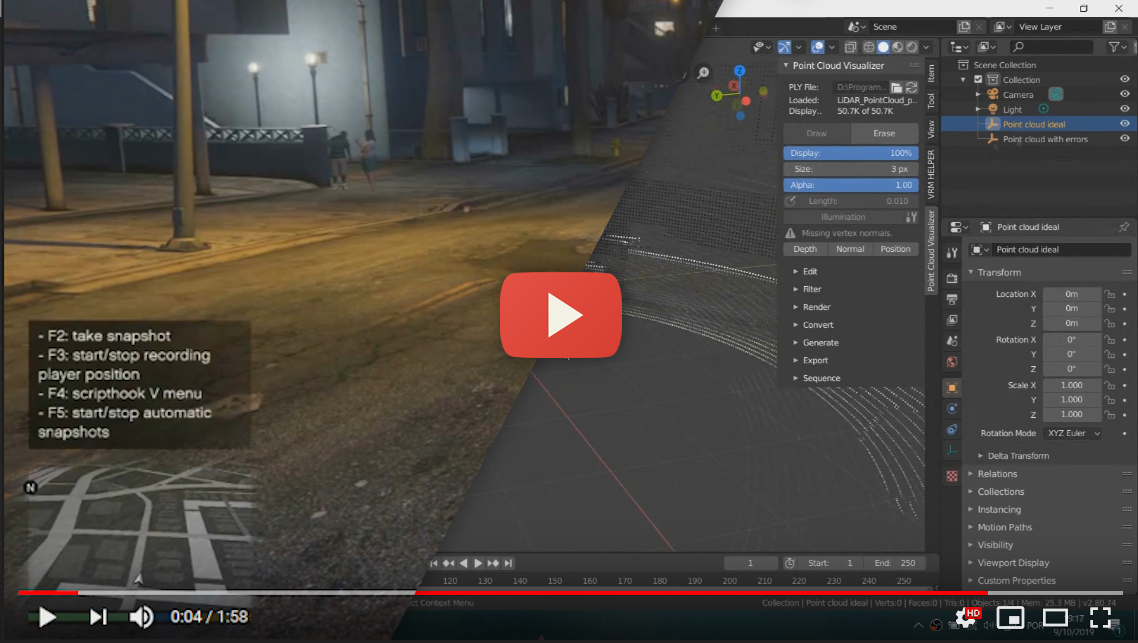Mute the video volume

[141, 617]
